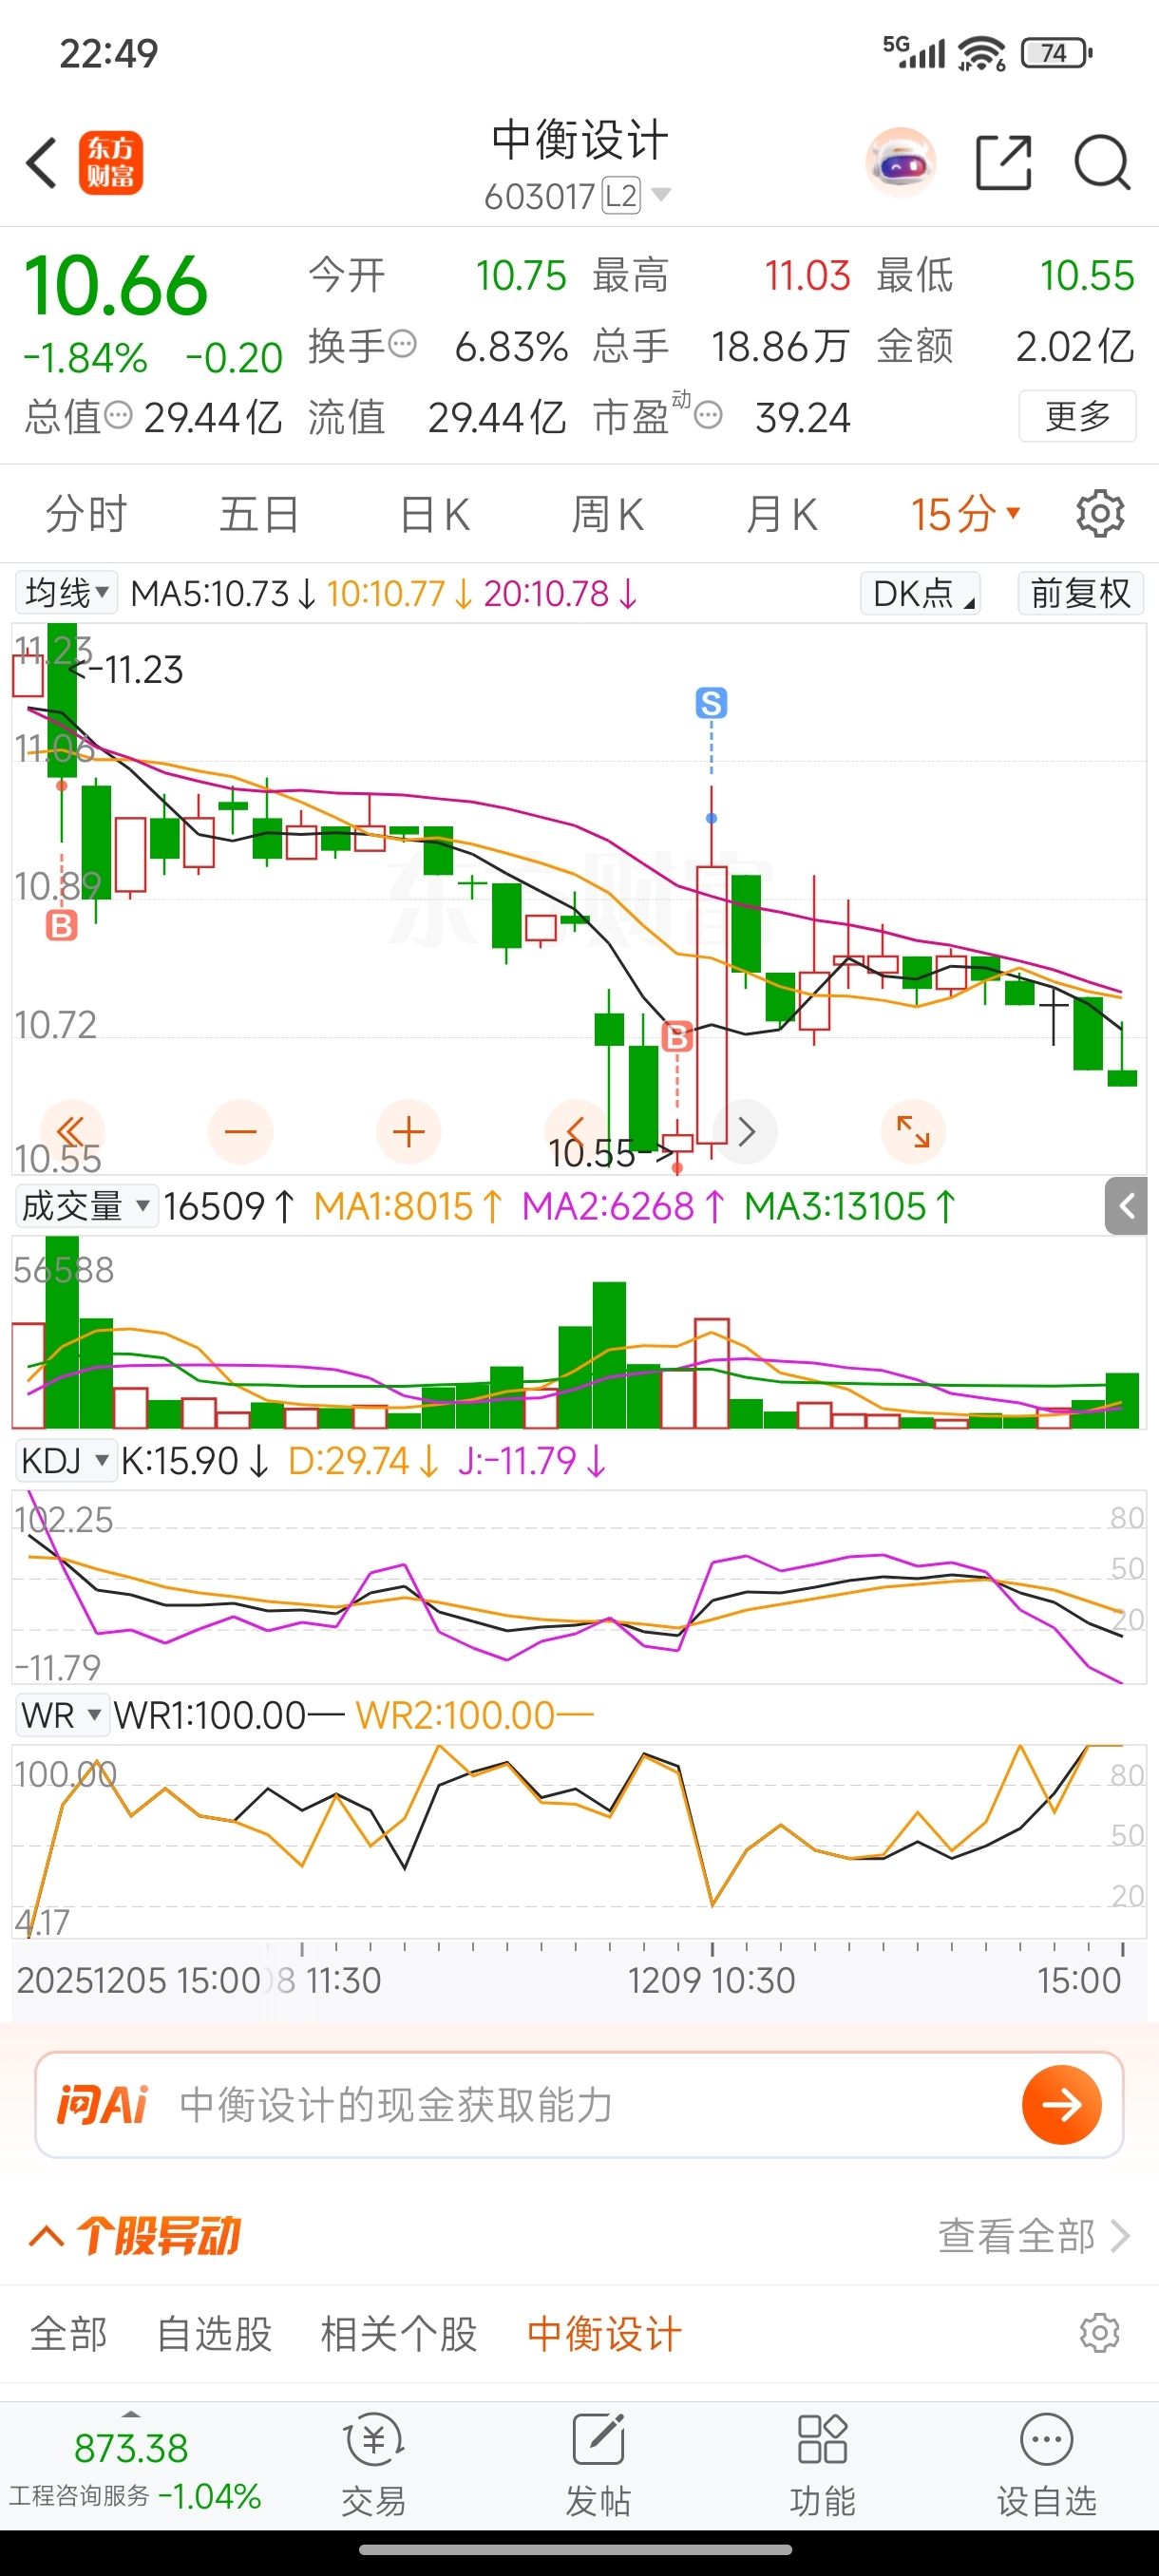Image resolution: width=1159 pixels, height=2576 pixels.
Task: Move chart left with single-left arrow
Action: tap(575, 1132)
